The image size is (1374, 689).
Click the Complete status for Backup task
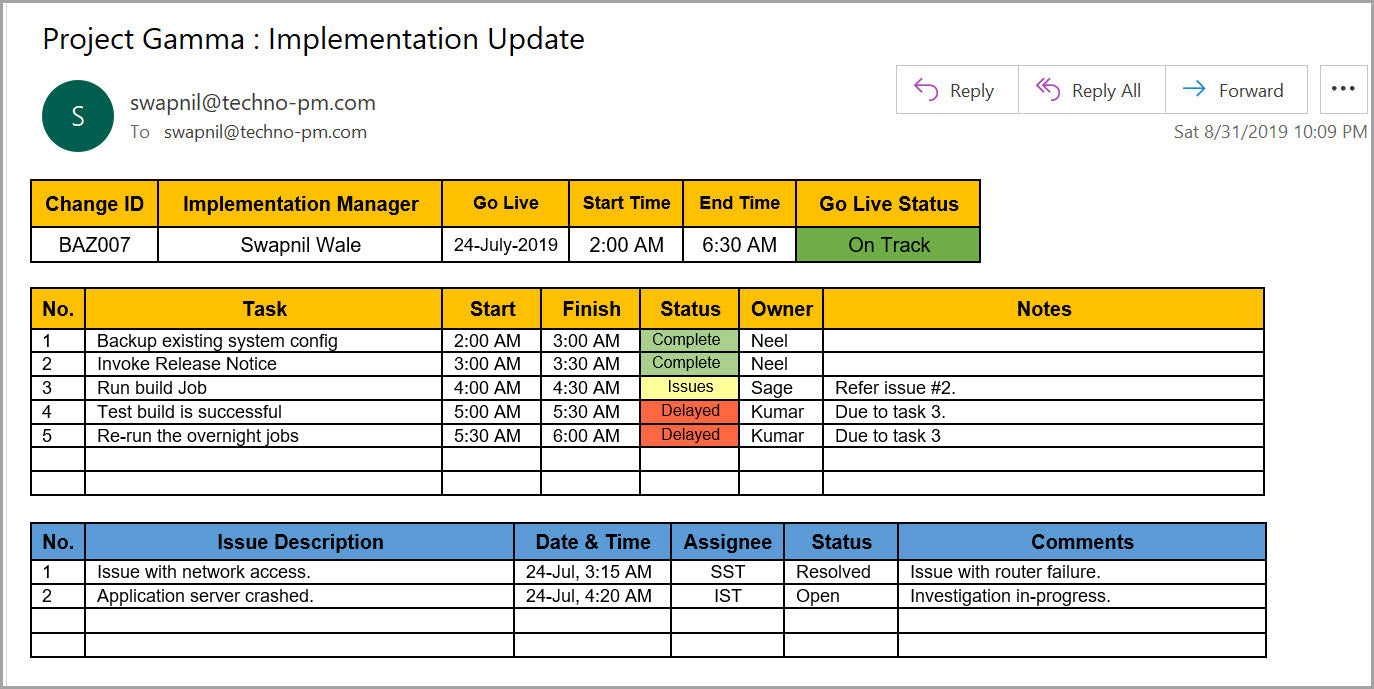coord(689,339)
